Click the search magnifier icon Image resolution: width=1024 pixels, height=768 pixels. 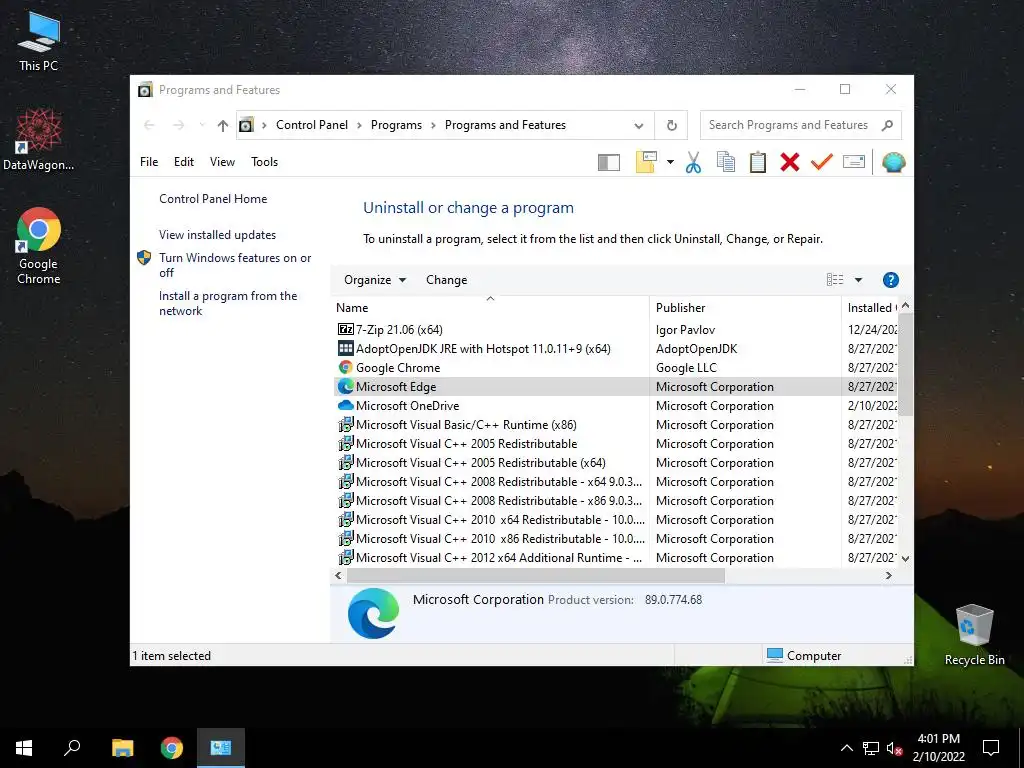887,125
